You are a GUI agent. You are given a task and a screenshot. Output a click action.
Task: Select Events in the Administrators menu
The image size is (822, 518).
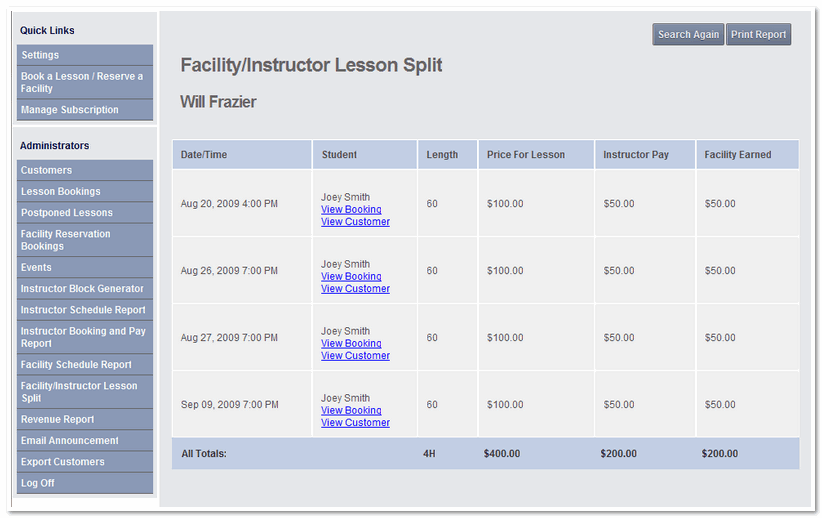click(x=85, y=267)
